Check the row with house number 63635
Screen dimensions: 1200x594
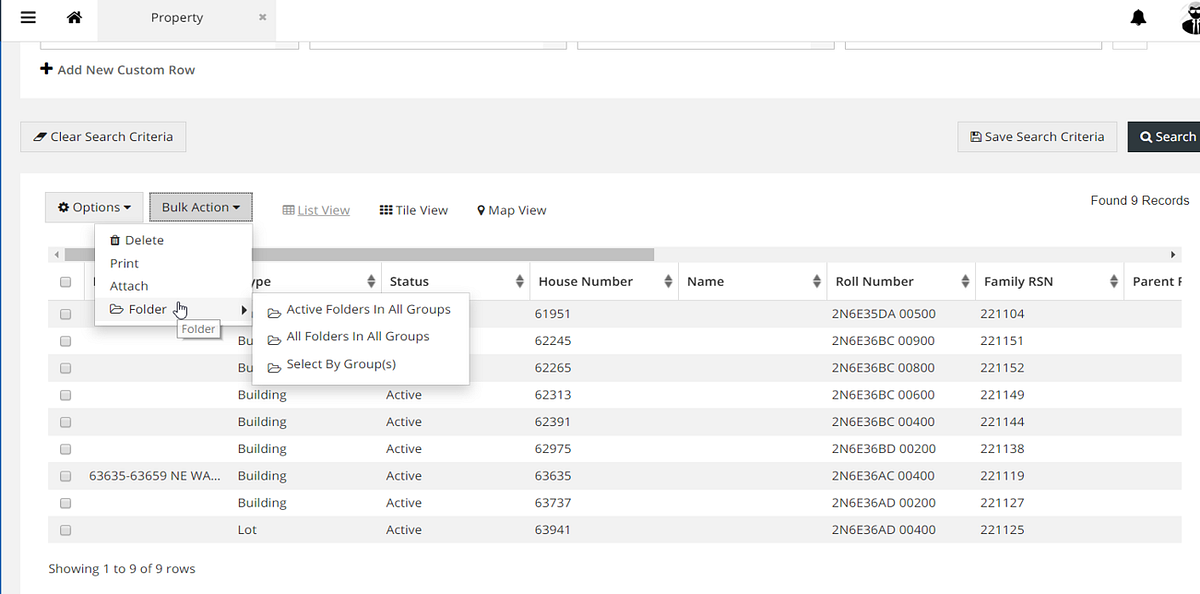click(65, 476)
